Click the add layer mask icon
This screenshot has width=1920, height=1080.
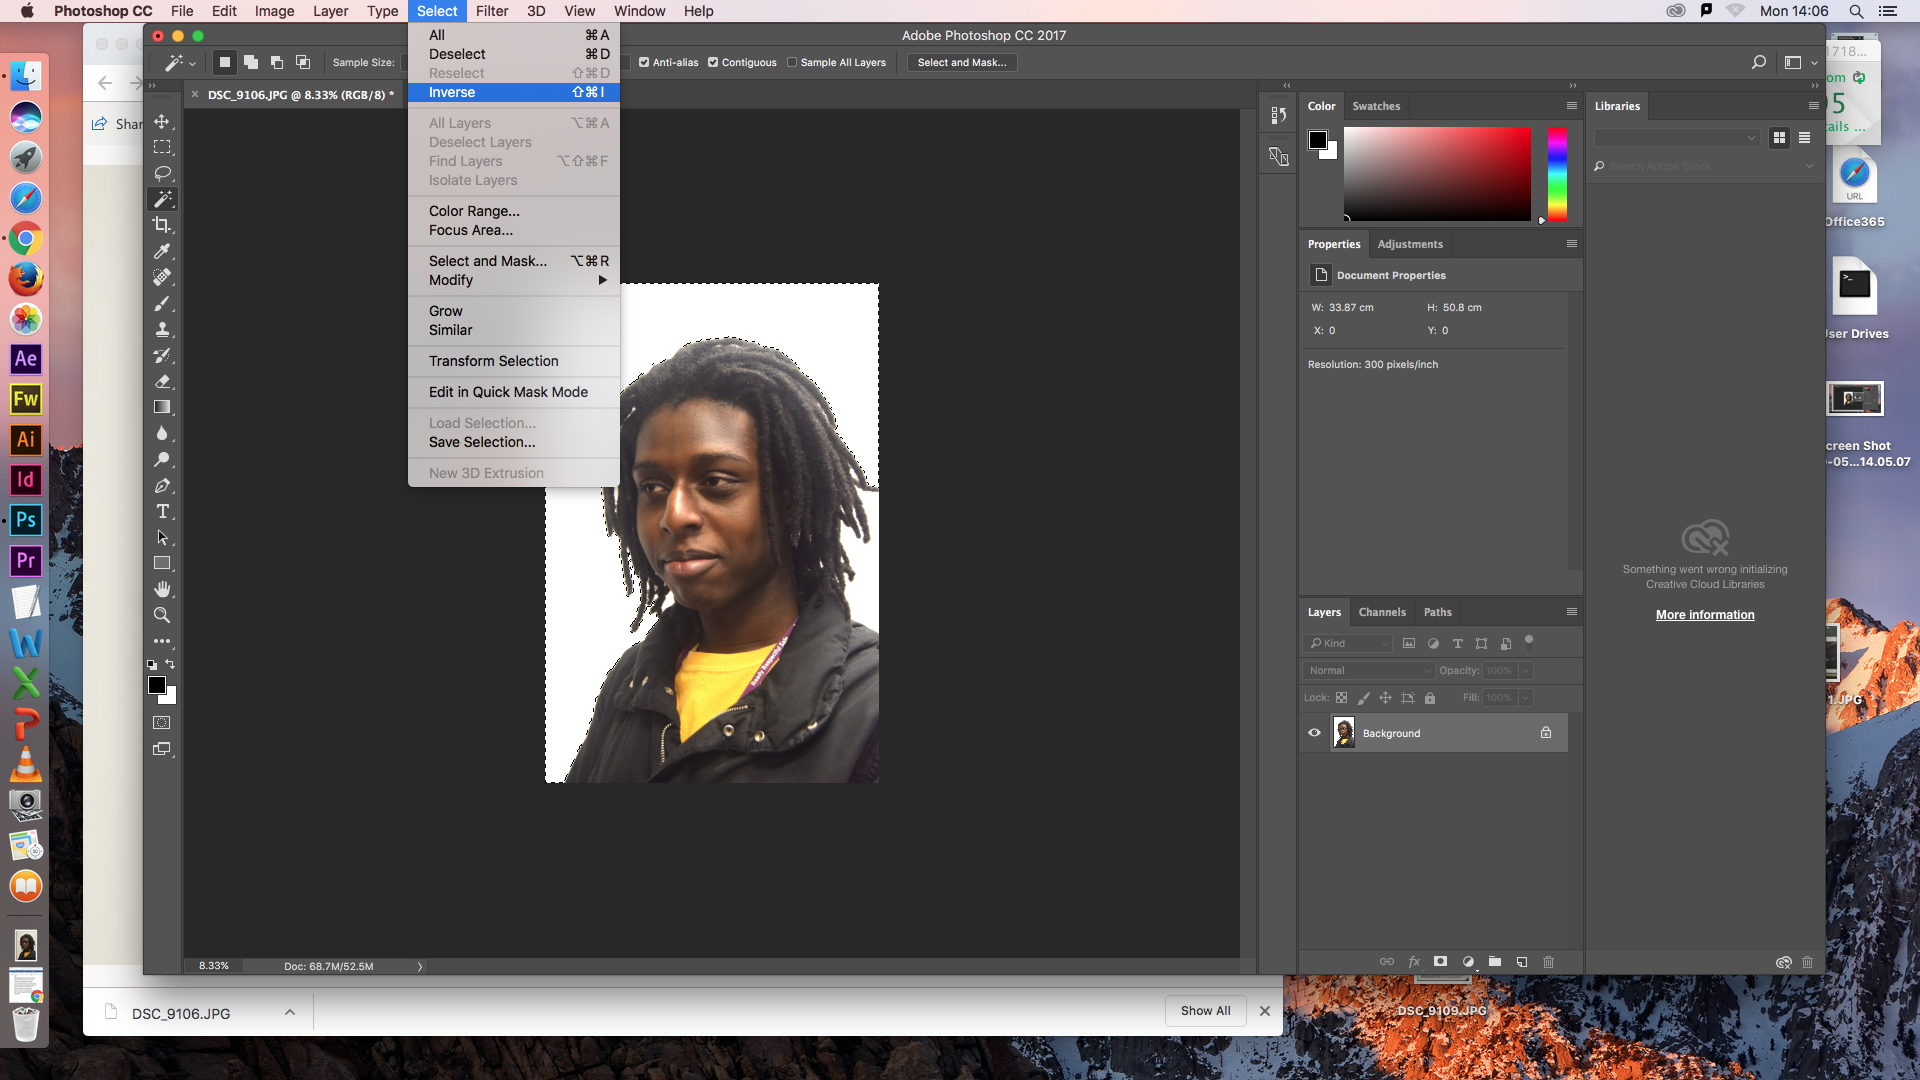point(1440,962)
